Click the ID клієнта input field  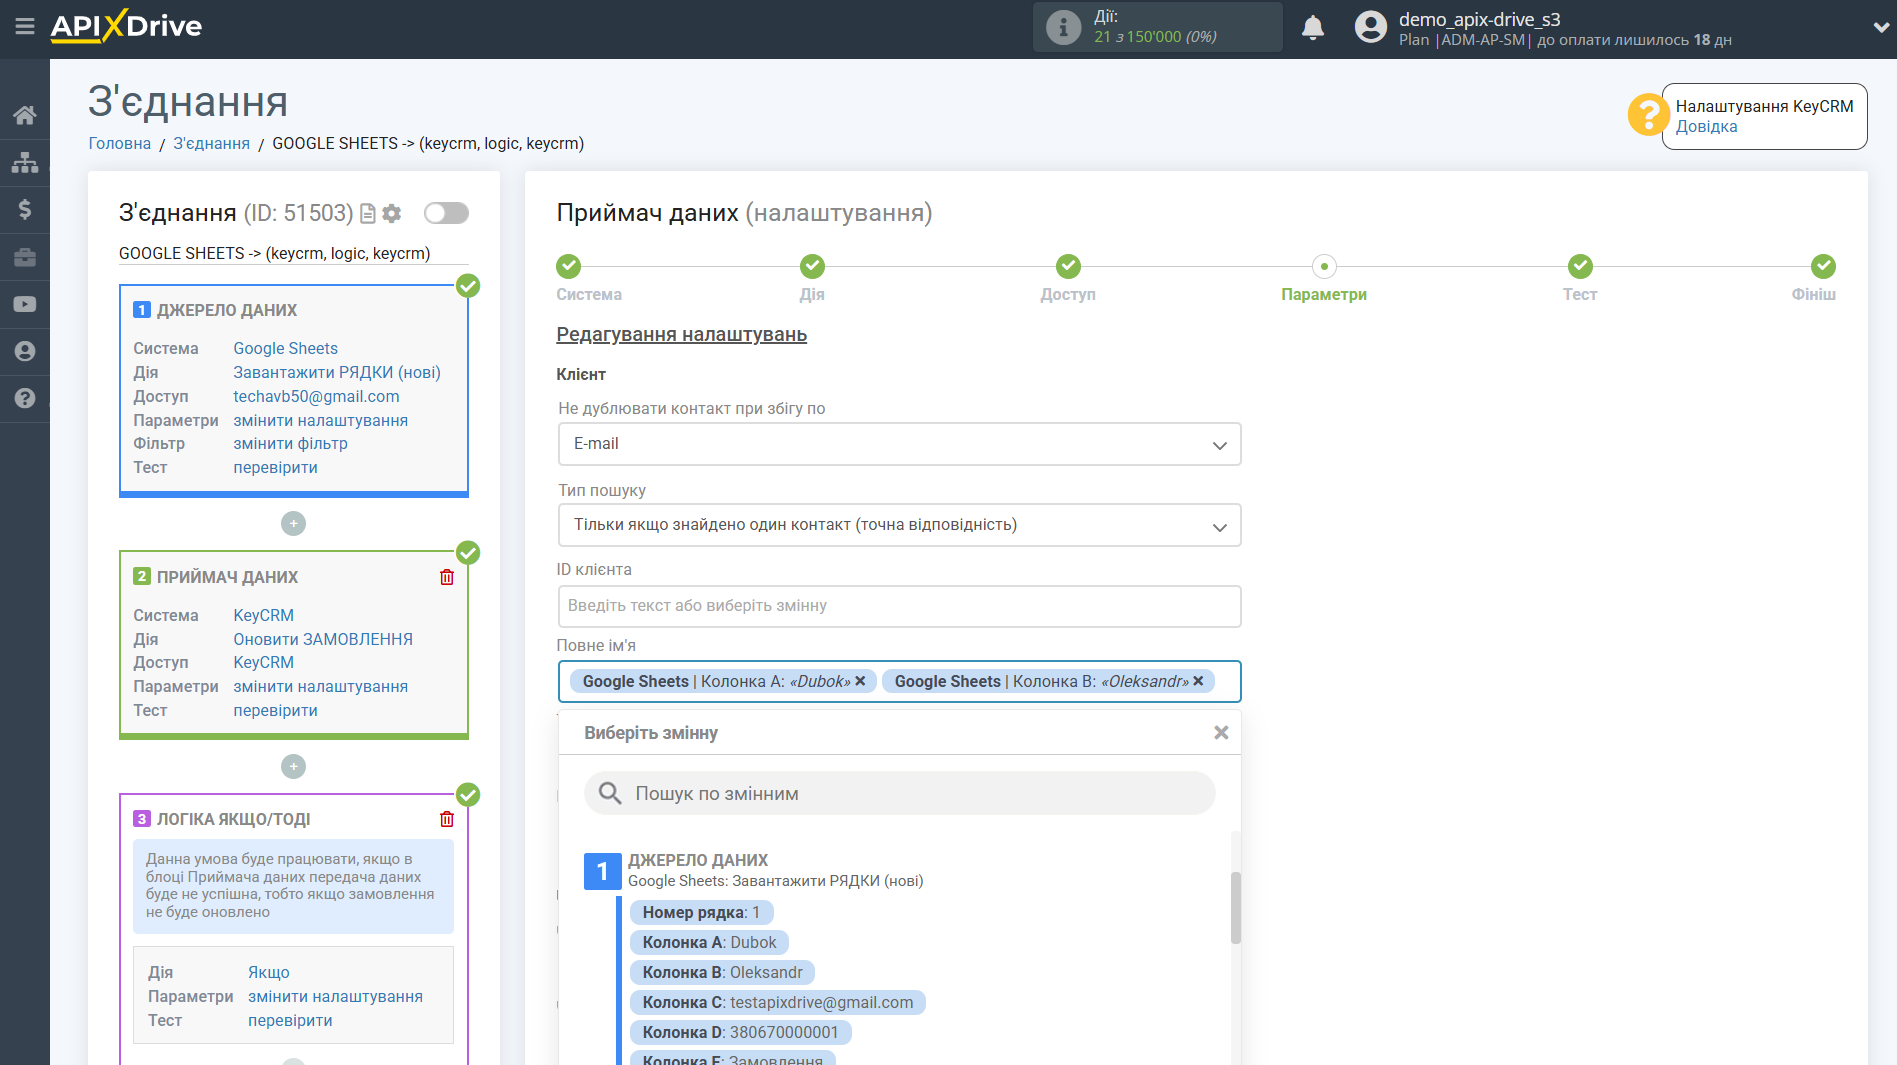coord(899,606)
